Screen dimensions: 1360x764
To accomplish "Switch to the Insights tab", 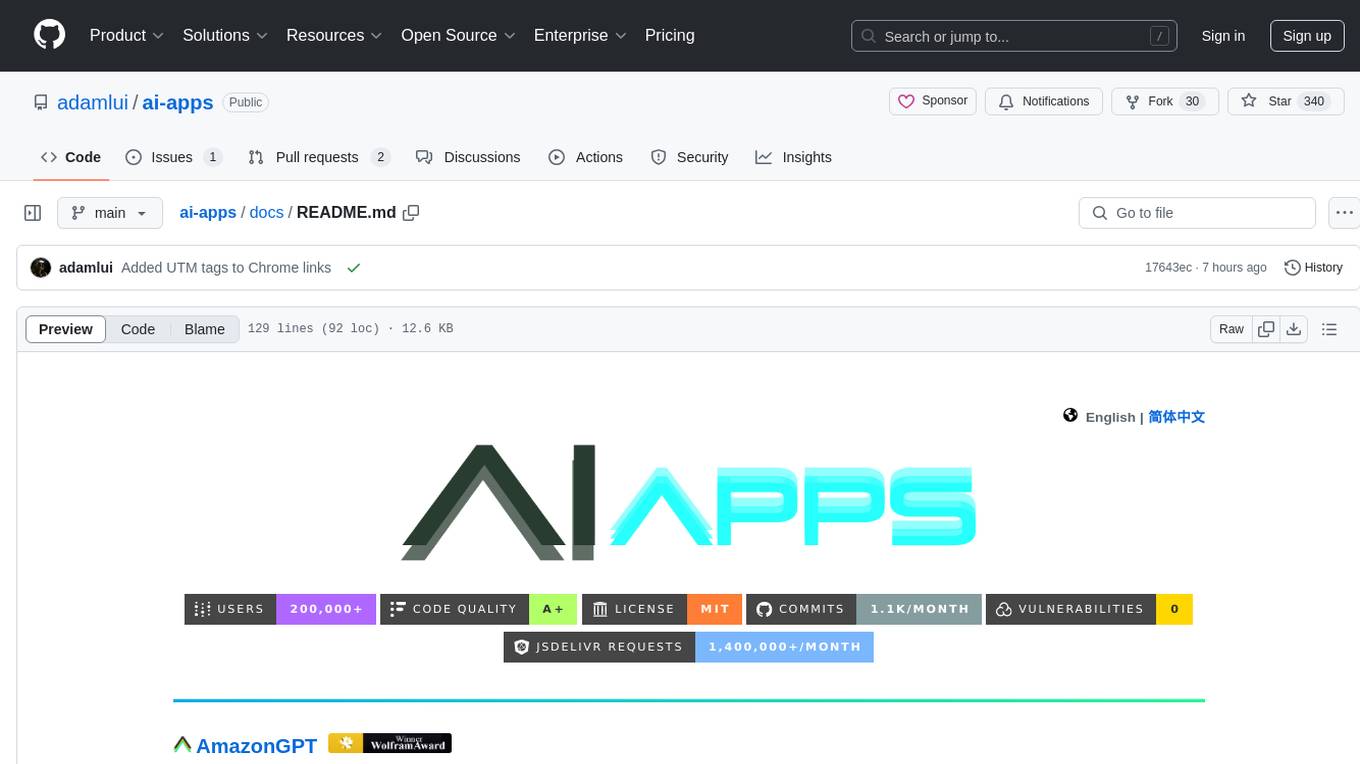I will 793,157.
